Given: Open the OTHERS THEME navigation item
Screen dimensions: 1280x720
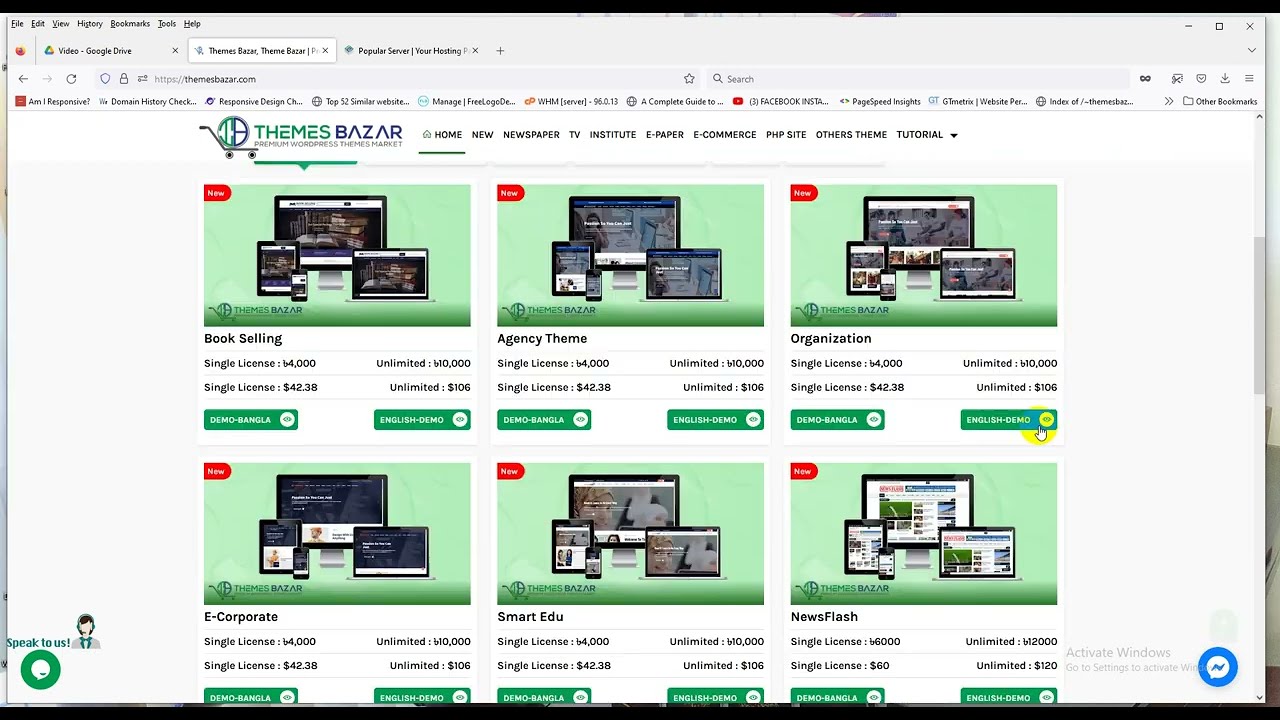Looking at the screenshot, I should [851, 135].
